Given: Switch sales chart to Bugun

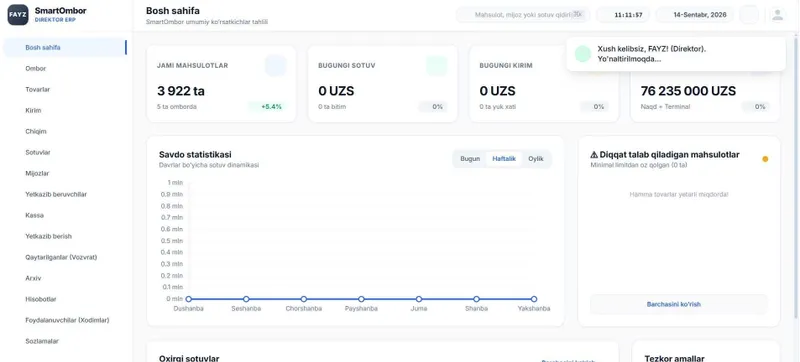Looking at the screenshot, I should coord(470,159).
